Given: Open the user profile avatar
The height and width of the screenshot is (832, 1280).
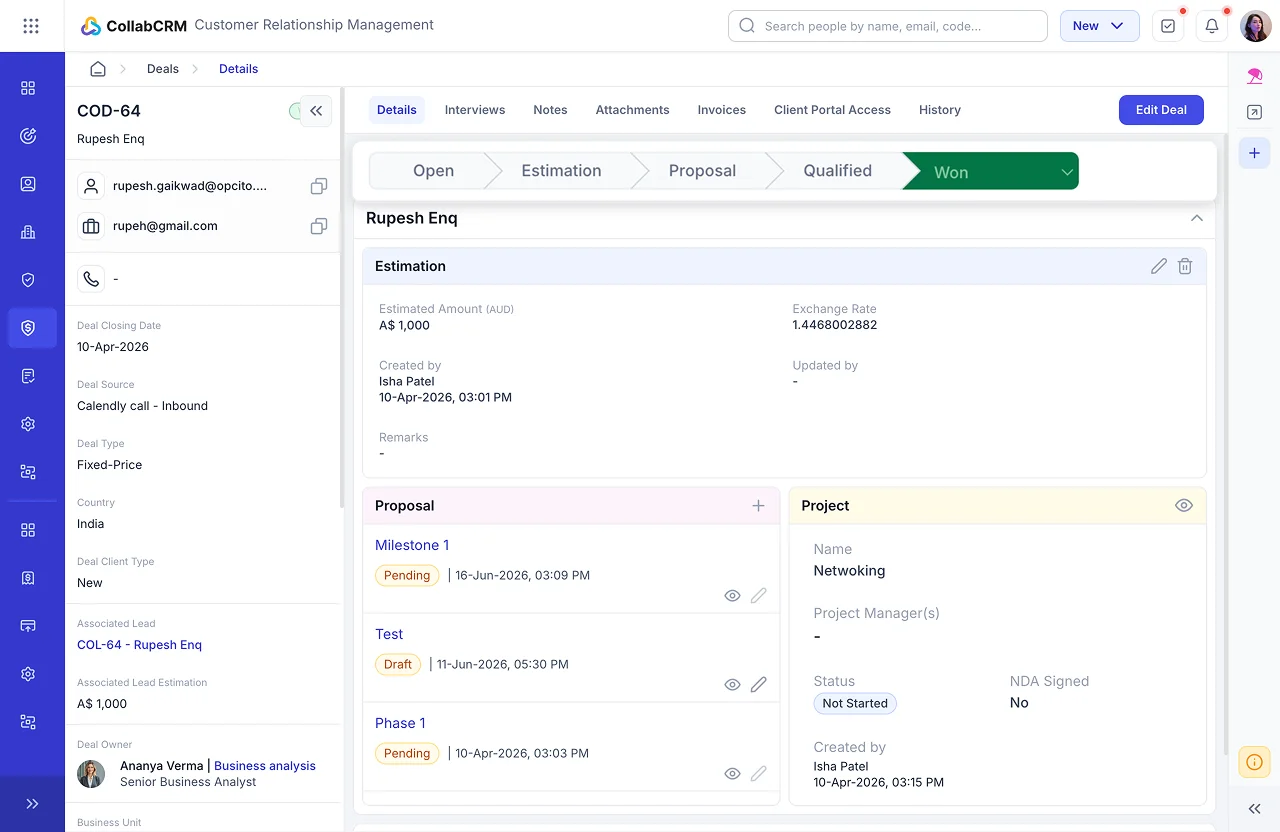Looking at the screenshot, I should coord(1256,26).
